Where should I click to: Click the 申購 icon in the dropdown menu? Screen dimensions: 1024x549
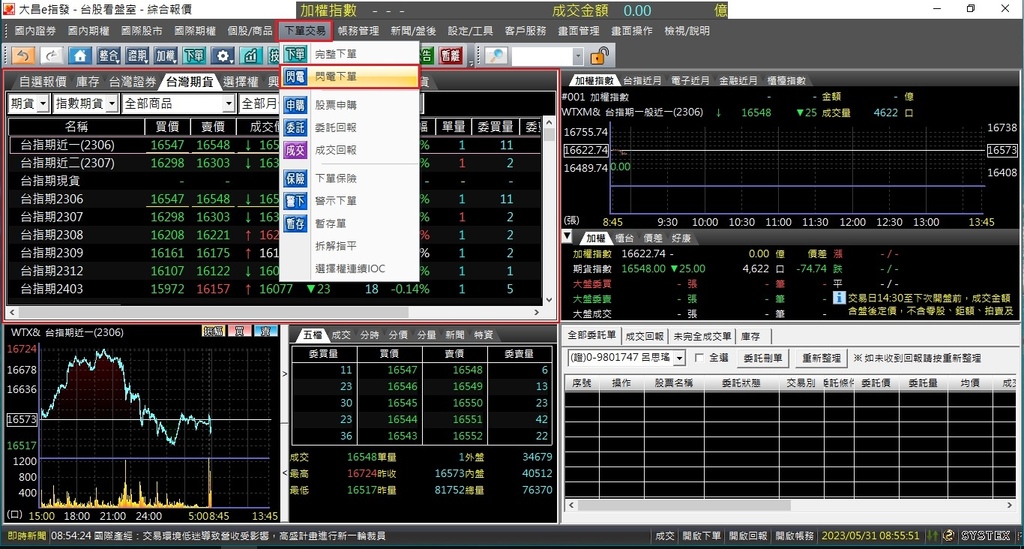click(x=295, y=105)
